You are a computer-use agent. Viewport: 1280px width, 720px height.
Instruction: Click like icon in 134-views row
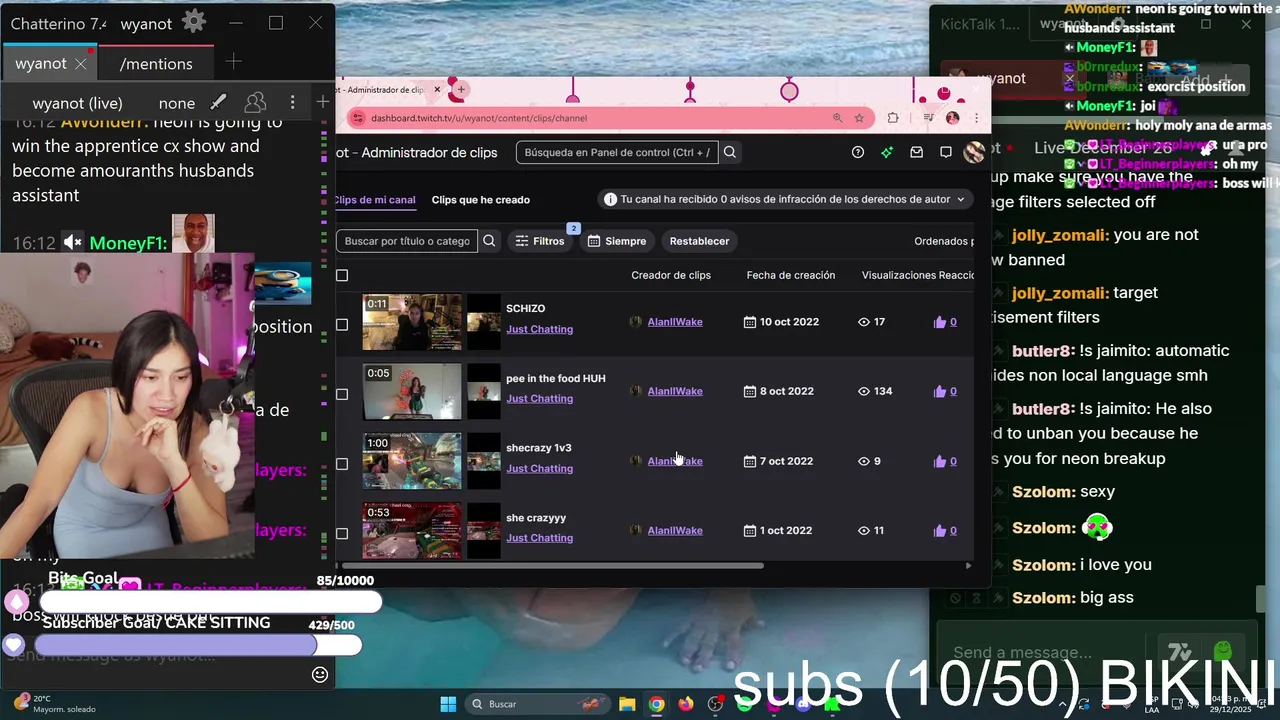(x=940, y=391)
